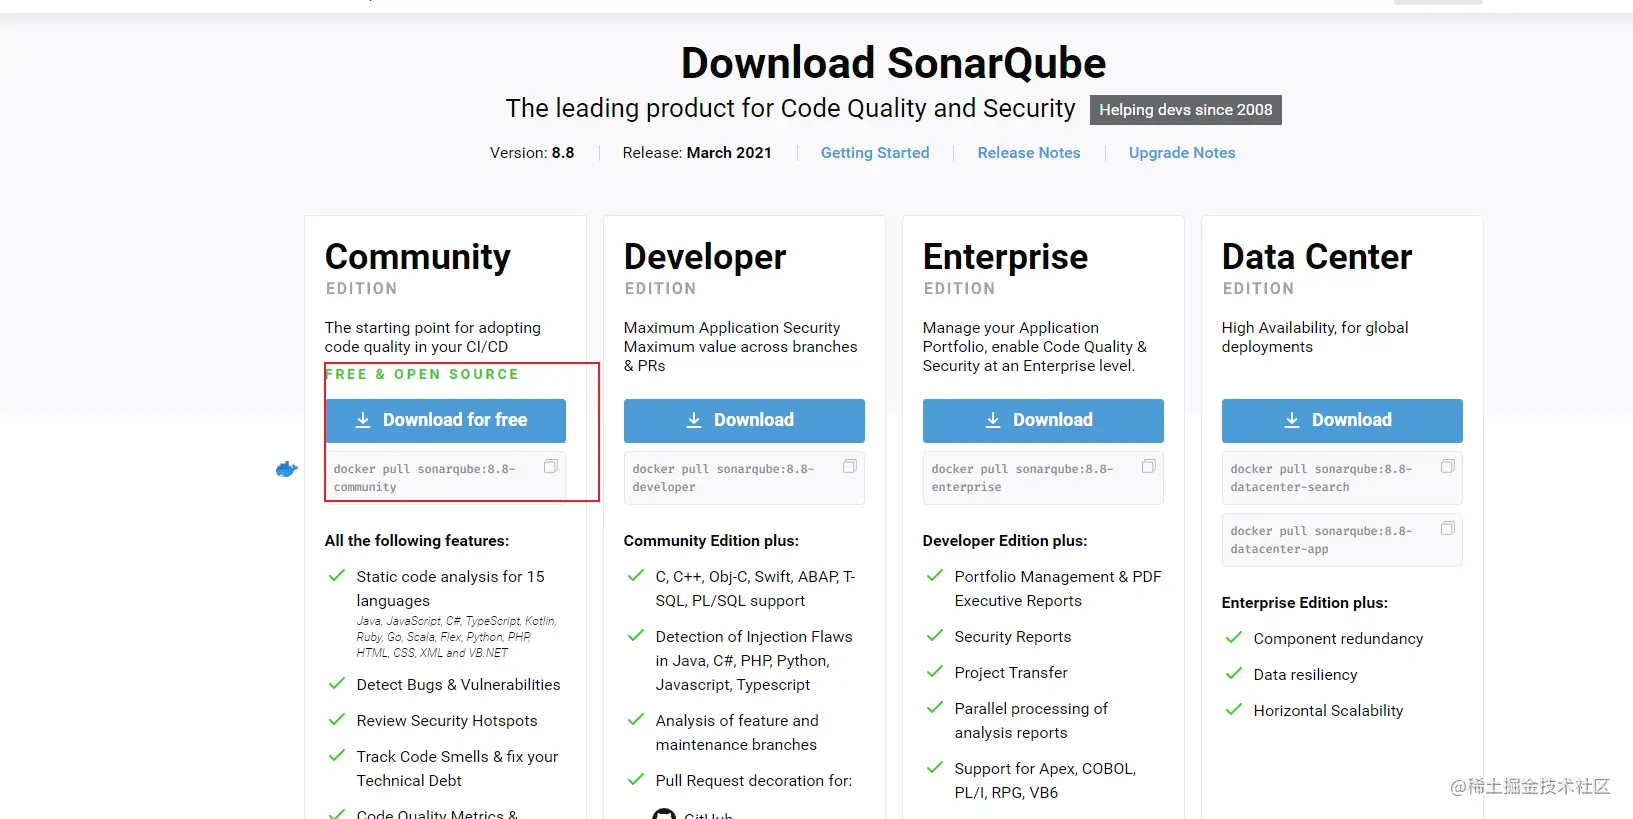Click the 'Developer' edition title
This screenshot has width=1633, height=819.
[705, 257]
